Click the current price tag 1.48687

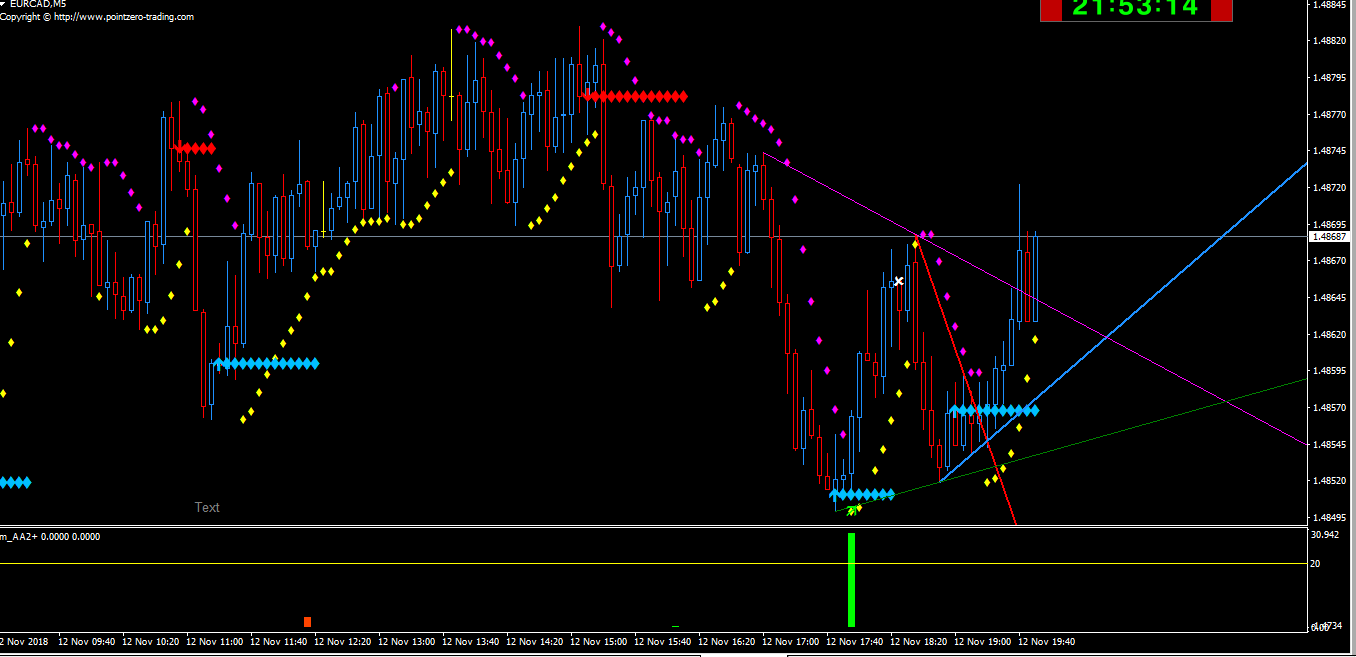click(1330, 237)
